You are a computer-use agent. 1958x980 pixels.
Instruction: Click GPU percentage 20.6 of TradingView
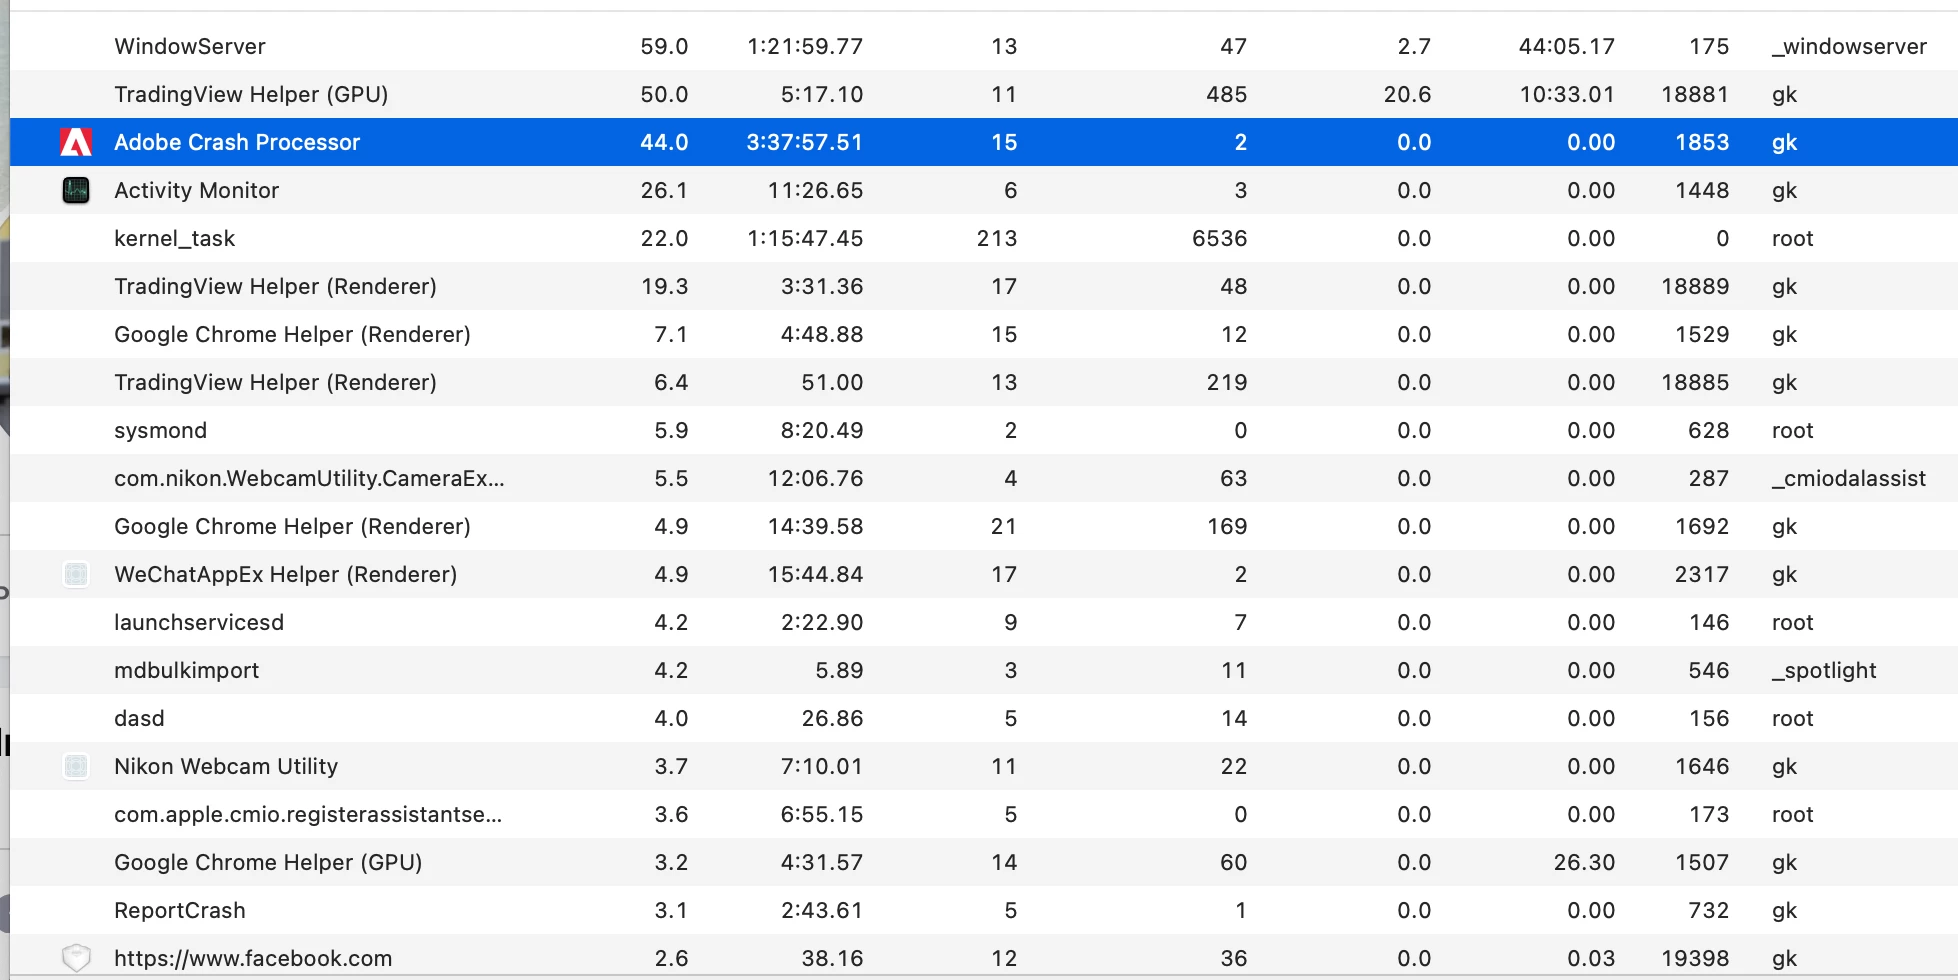coord(1407,94)
